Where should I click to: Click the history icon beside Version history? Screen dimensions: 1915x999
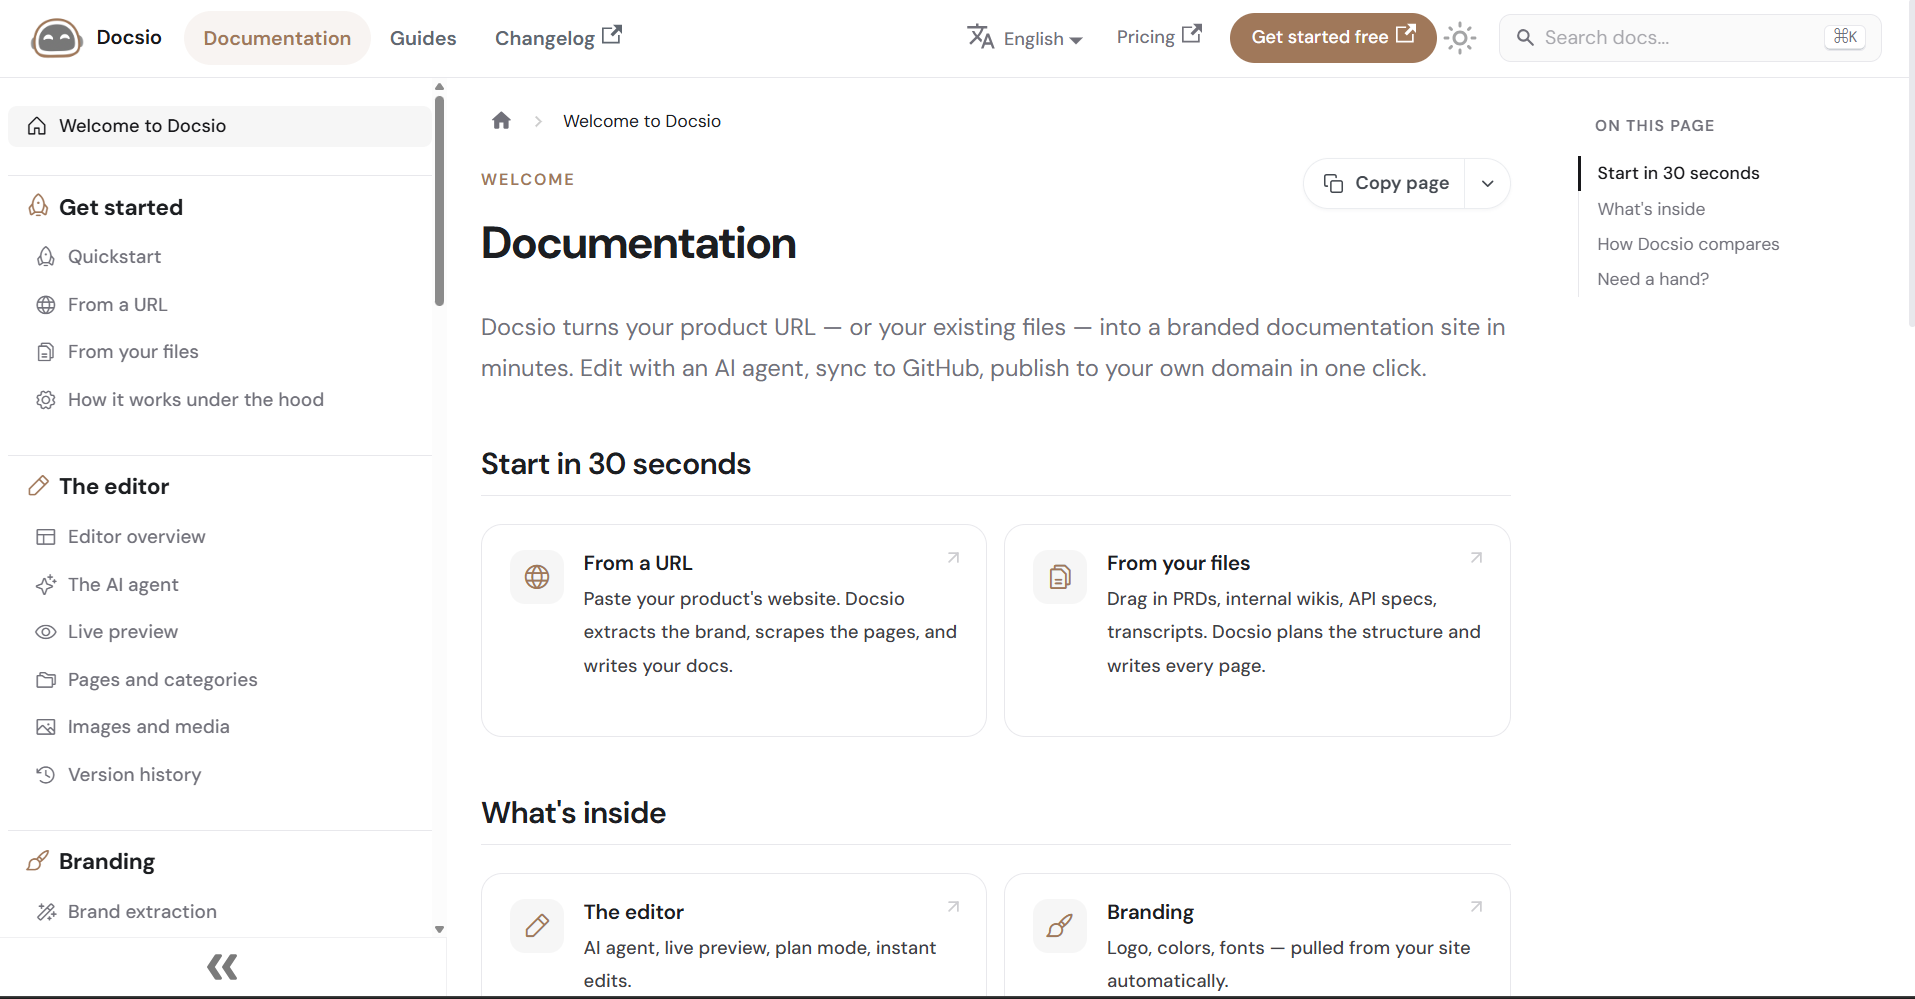point(46,775)
